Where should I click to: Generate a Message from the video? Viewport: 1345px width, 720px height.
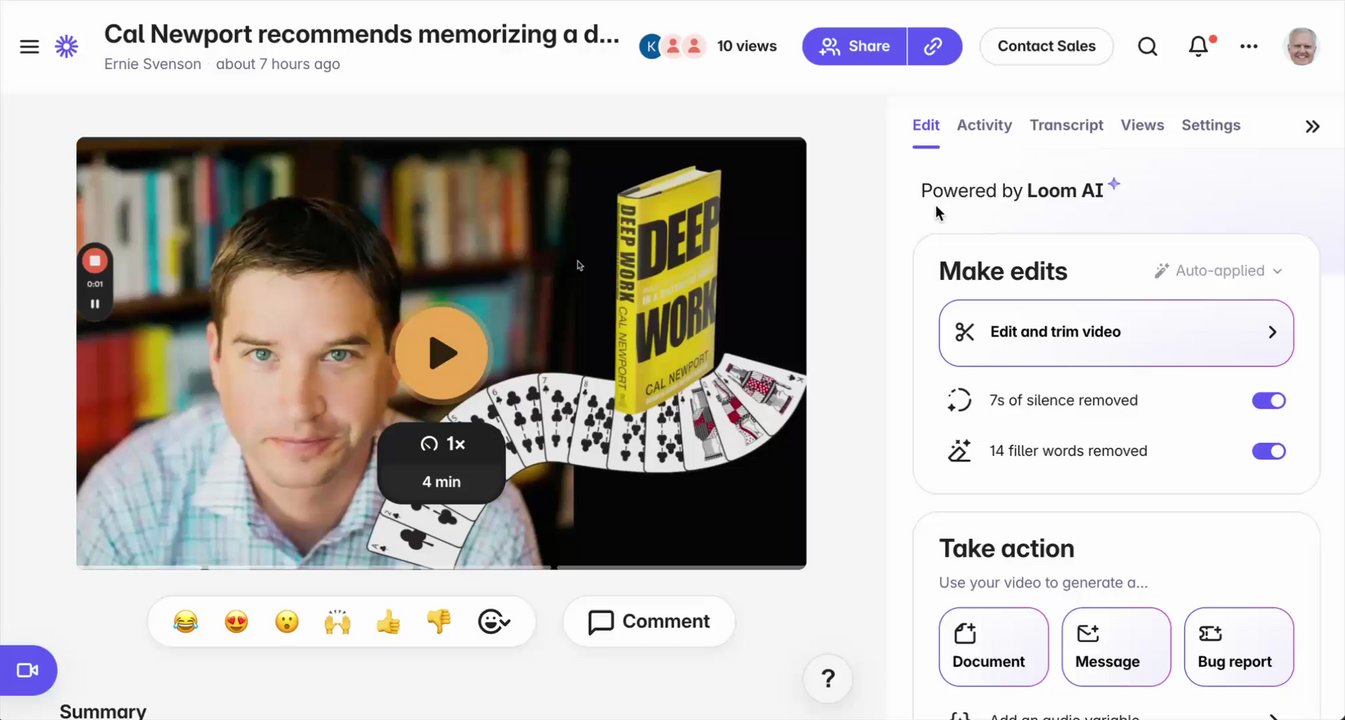[1116, 647]
